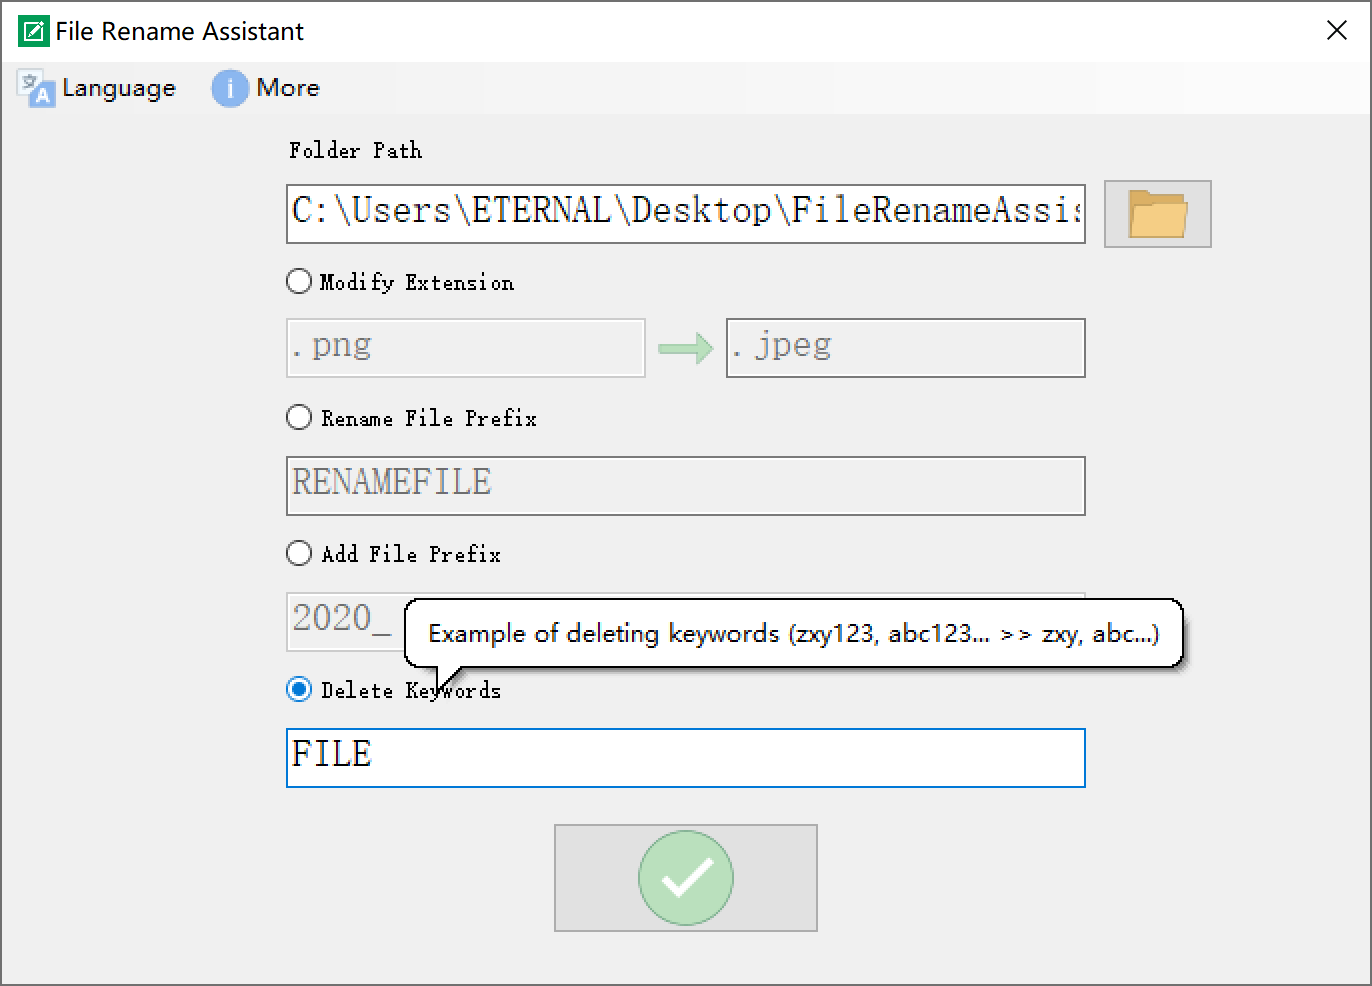Click the folder browse icon
Screen dimensions: 1372x986
coord(1157,214)
